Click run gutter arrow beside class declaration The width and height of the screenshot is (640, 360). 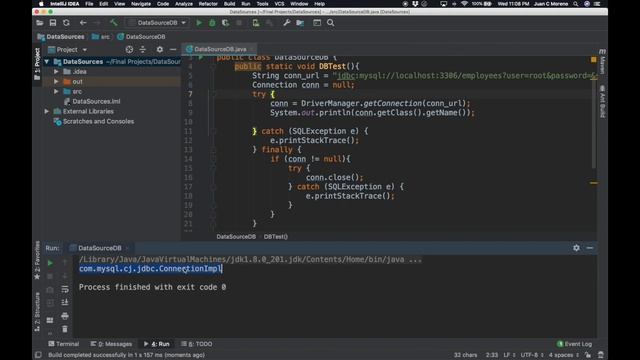(200, 57)
